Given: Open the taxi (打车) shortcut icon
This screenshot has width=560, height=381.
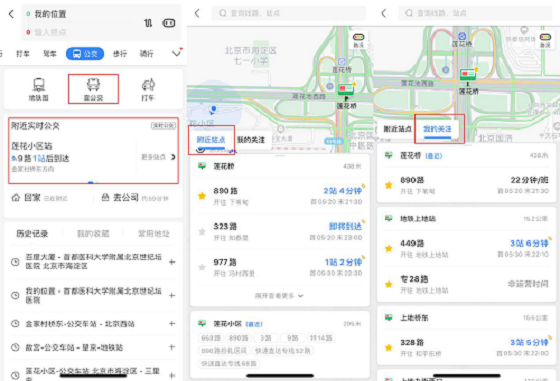Looking at the screenshot, I should tap(148, 85).
